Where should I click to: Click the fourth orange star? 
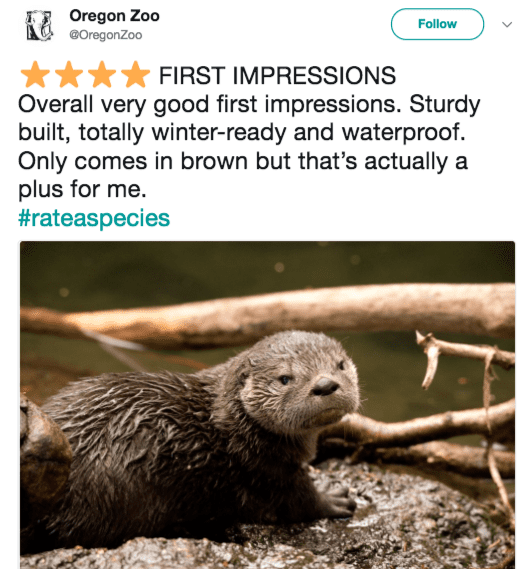click(135, 74)
